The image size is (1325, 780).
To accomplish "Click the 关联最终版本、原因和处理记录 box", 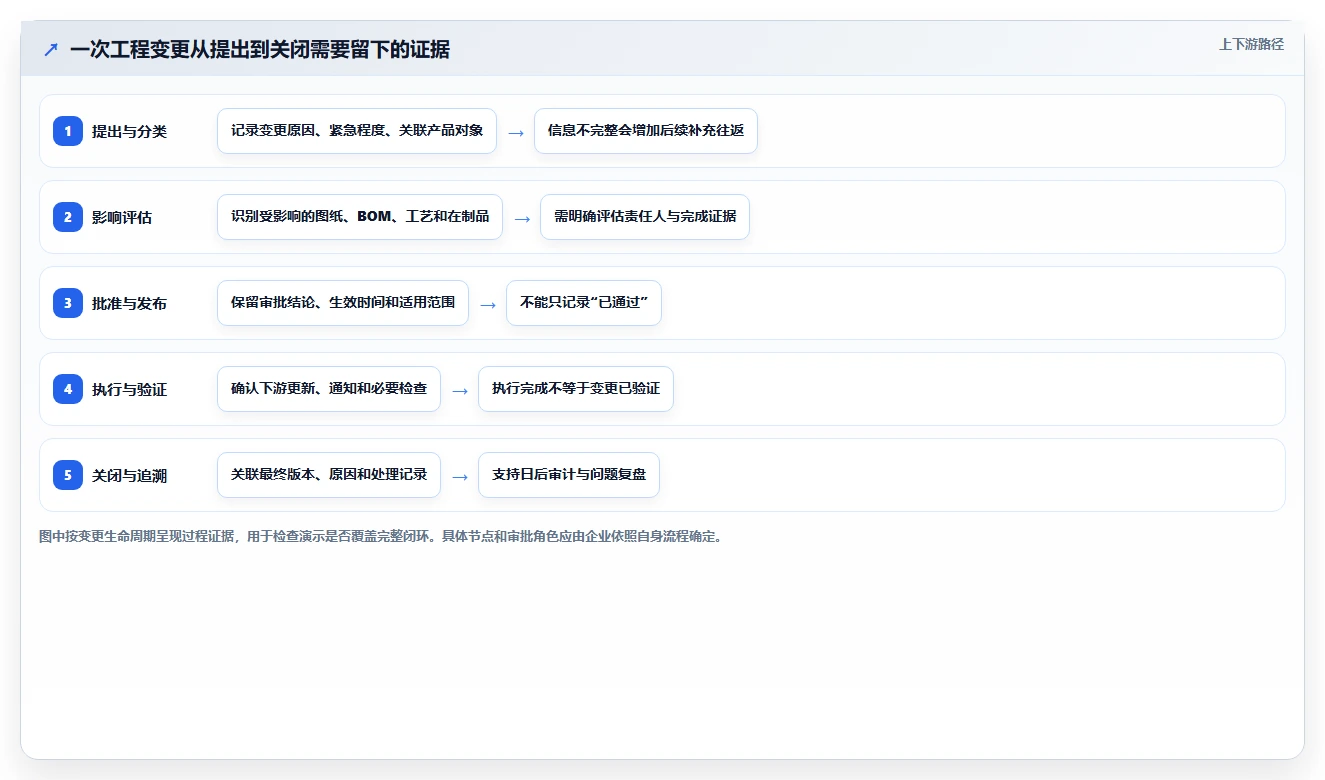I will point(329,475).
